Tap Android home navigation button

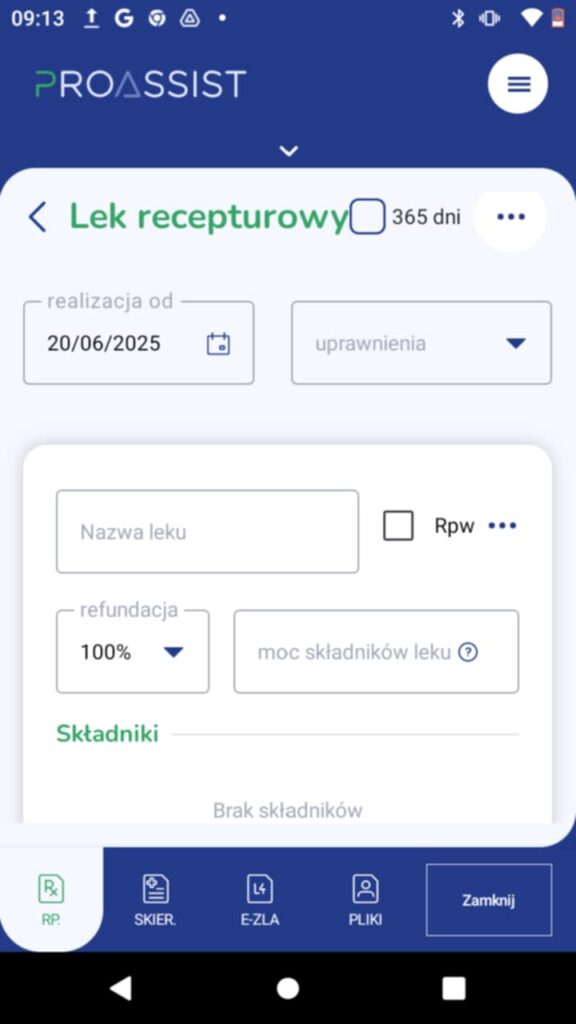pos(288,988)
